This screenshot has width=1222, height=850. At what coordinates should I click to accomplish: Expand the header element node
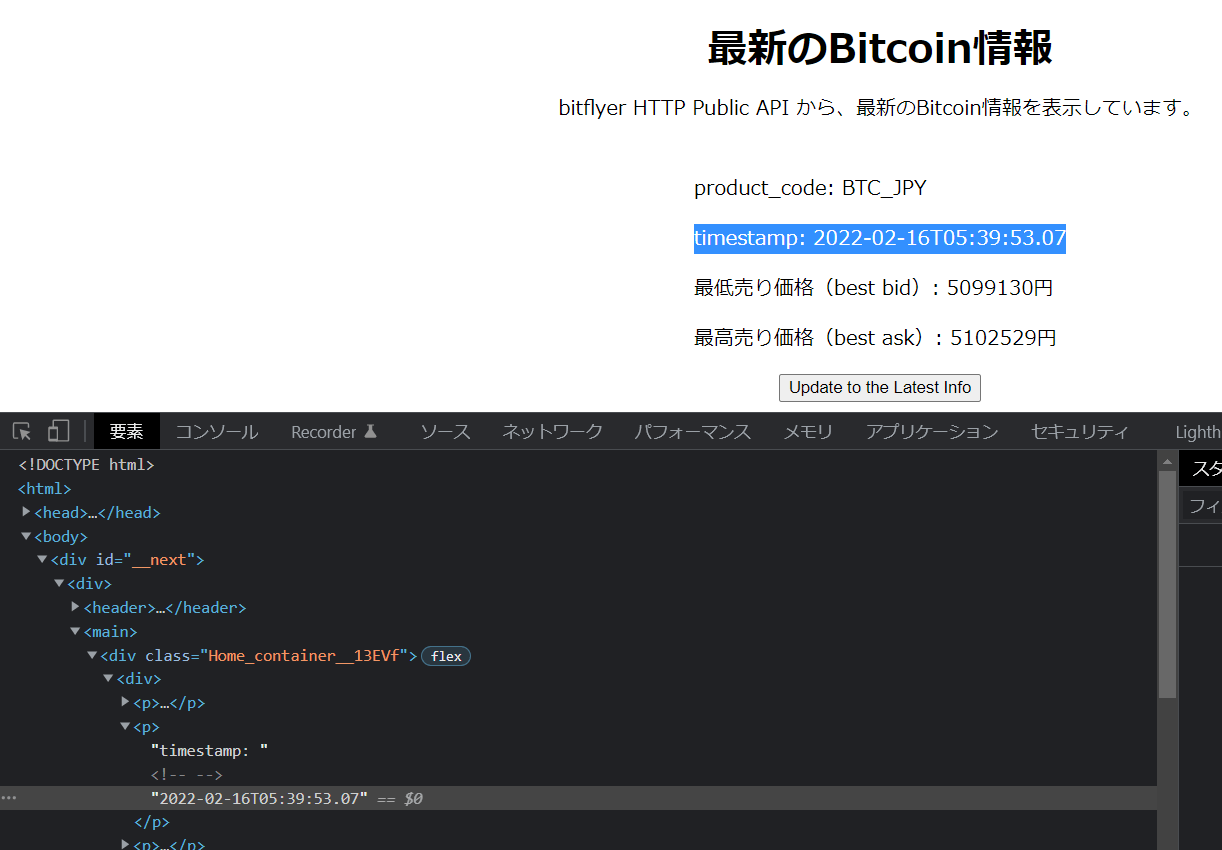(x=75, y=607)
